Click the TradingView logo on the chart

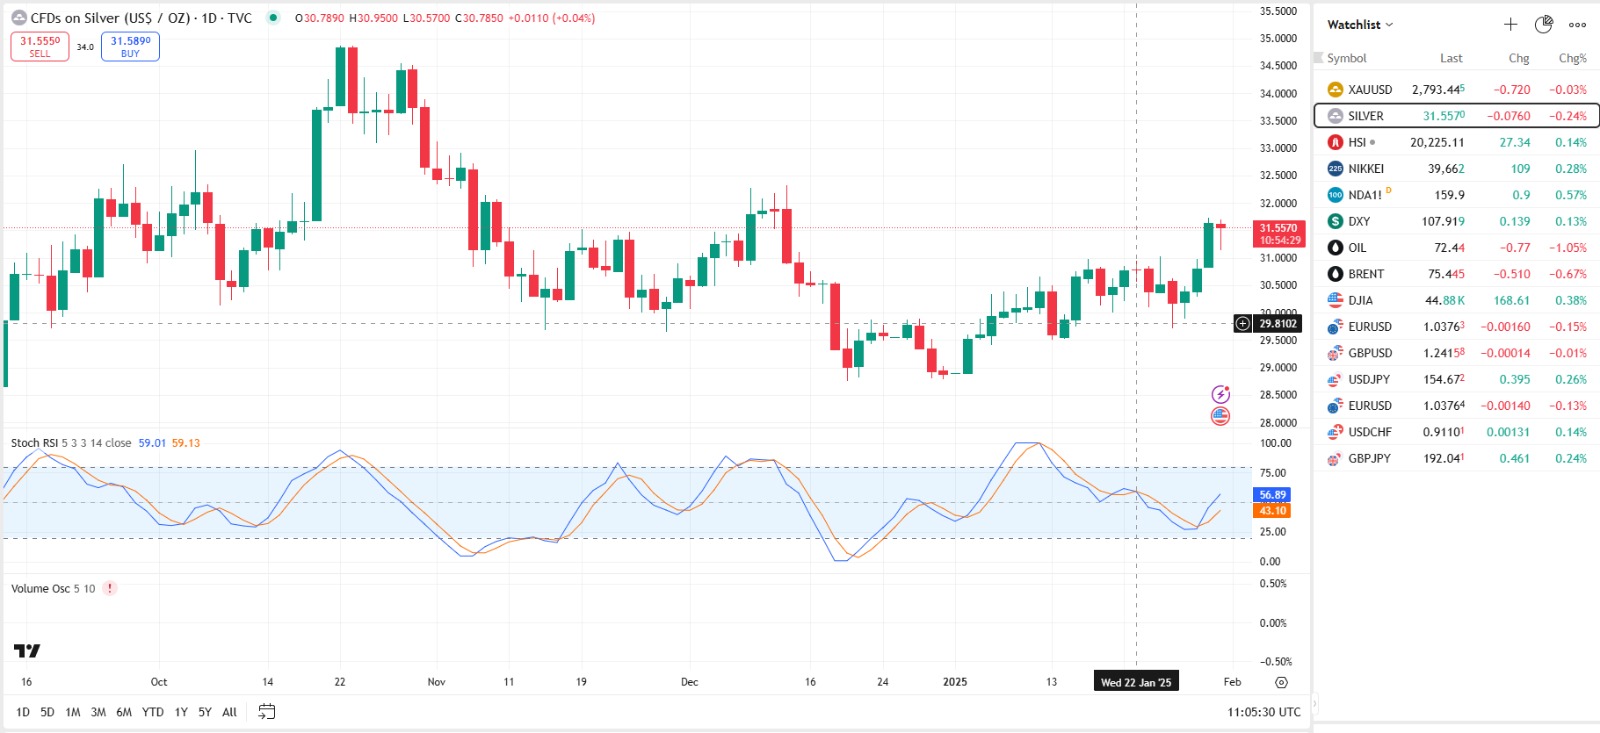coord(27,651)
